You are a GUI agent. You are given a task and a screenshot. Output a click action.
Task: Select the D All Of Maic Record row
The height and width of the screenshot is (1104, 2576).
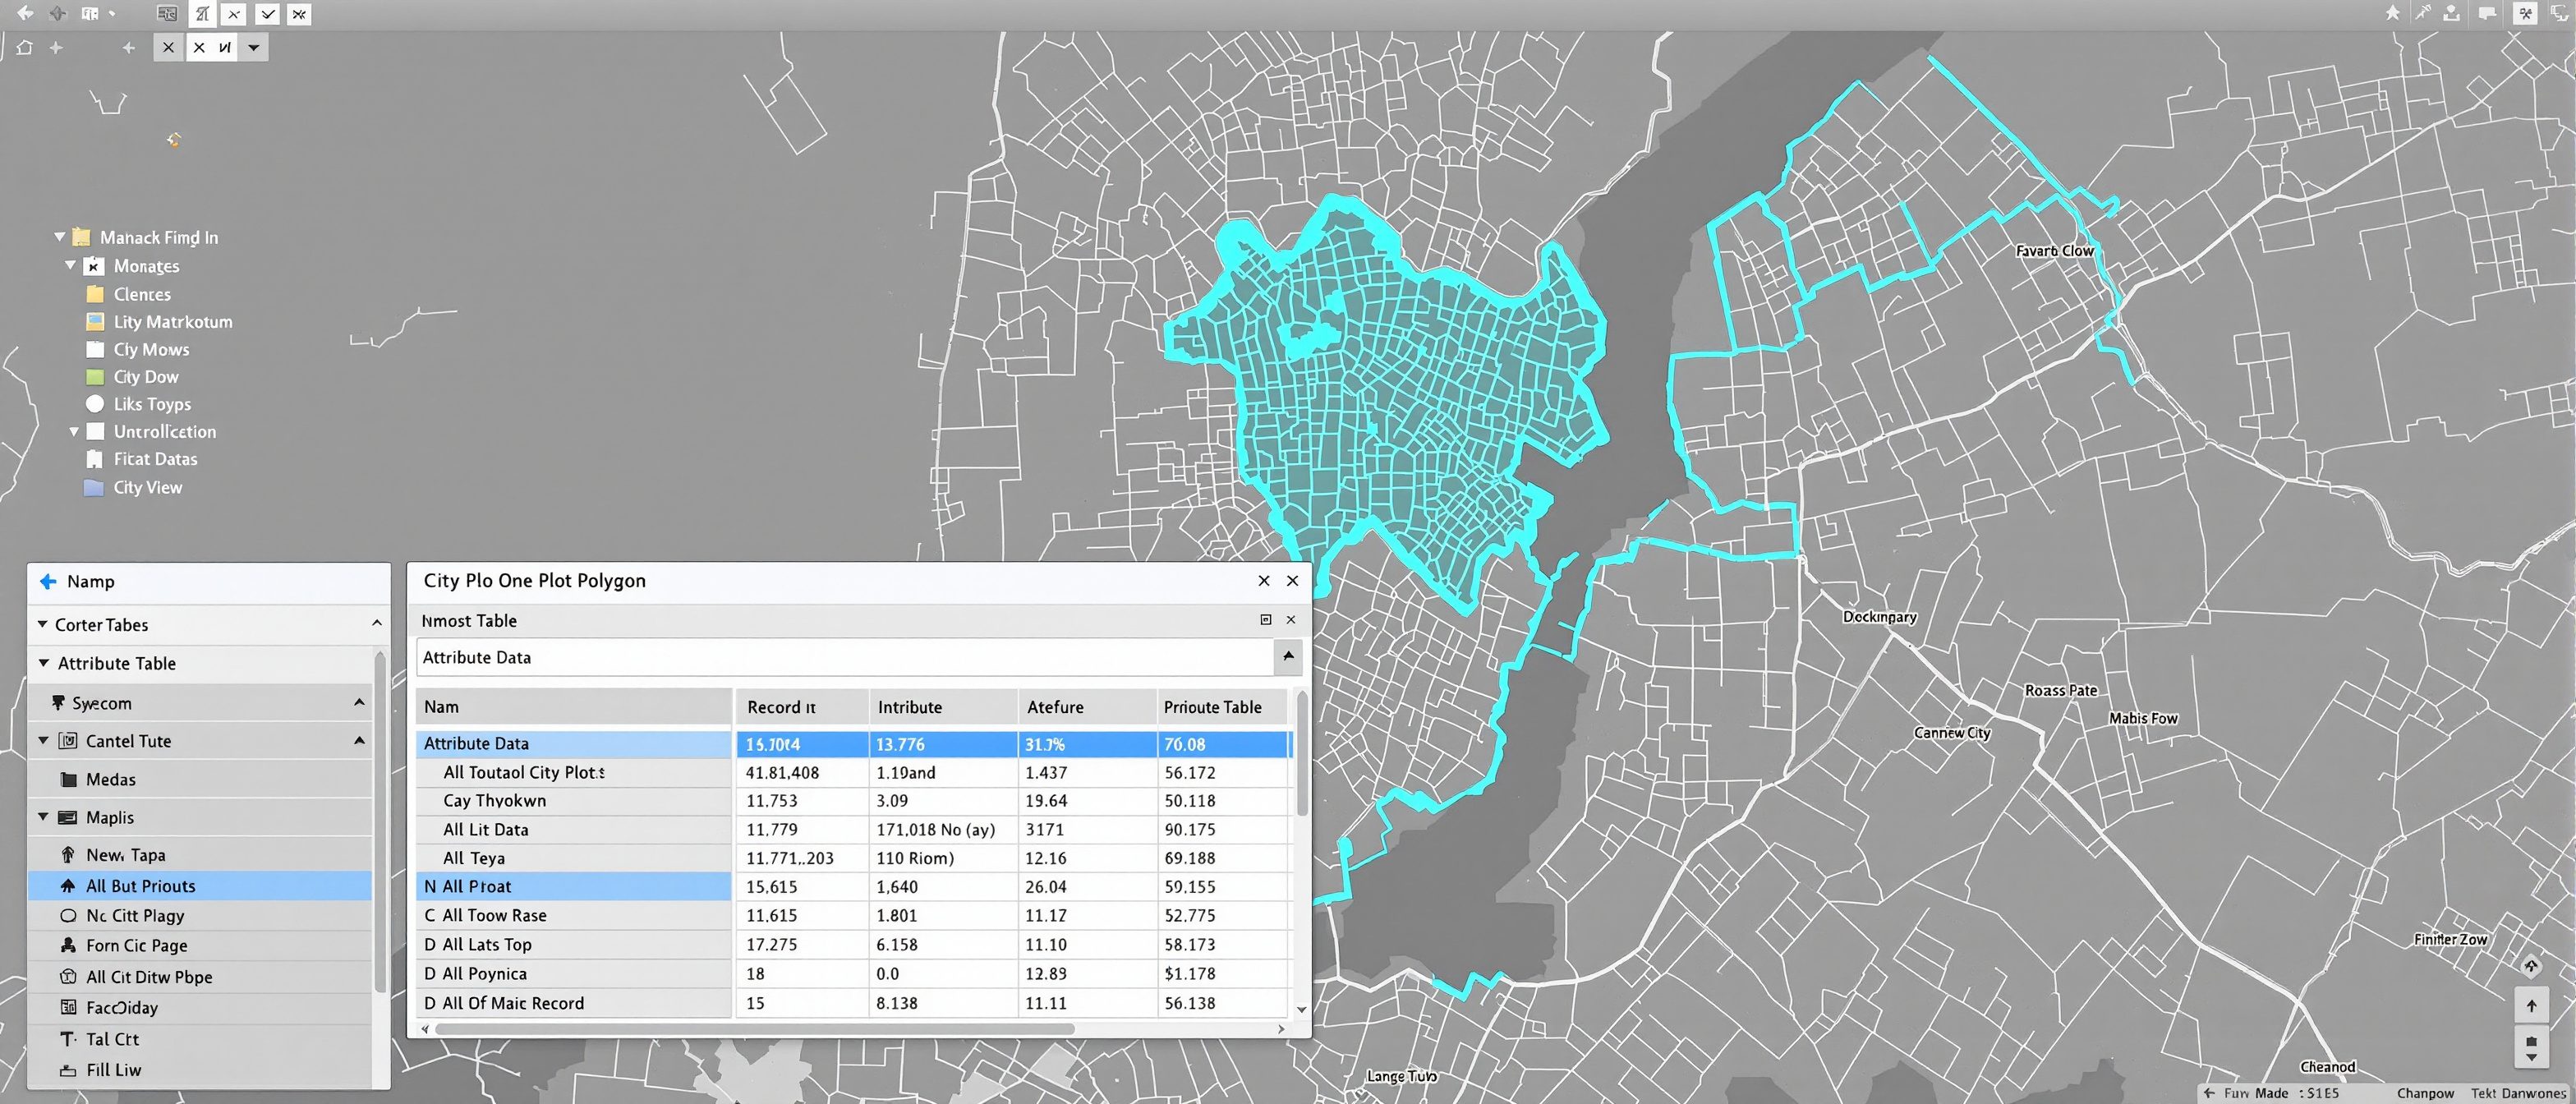coord(852,1003)
